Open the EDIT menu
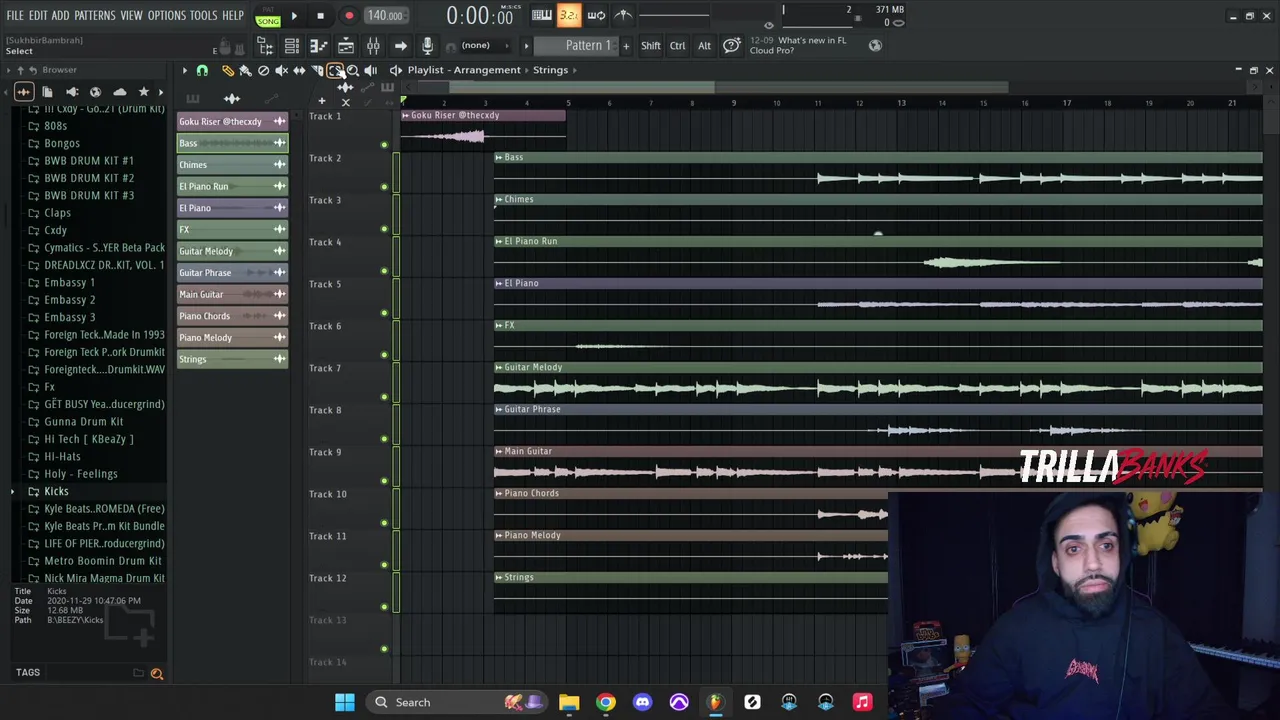 click(38, 16)
